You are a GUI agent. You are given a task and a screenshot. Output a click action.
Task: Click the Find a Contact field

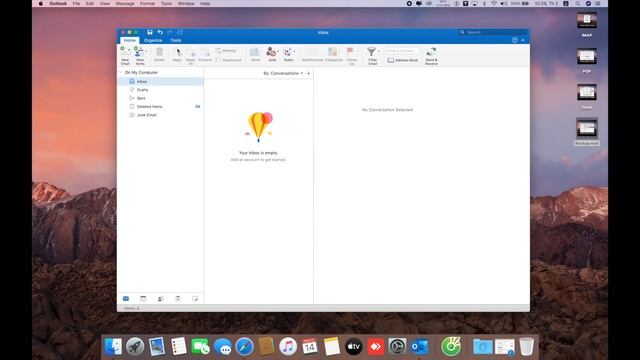tap(402, 51)
